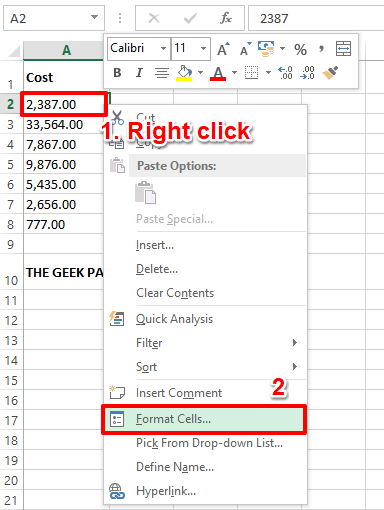Select THE GEEK PA cell
384x510 pixels.
pos(63,272)
